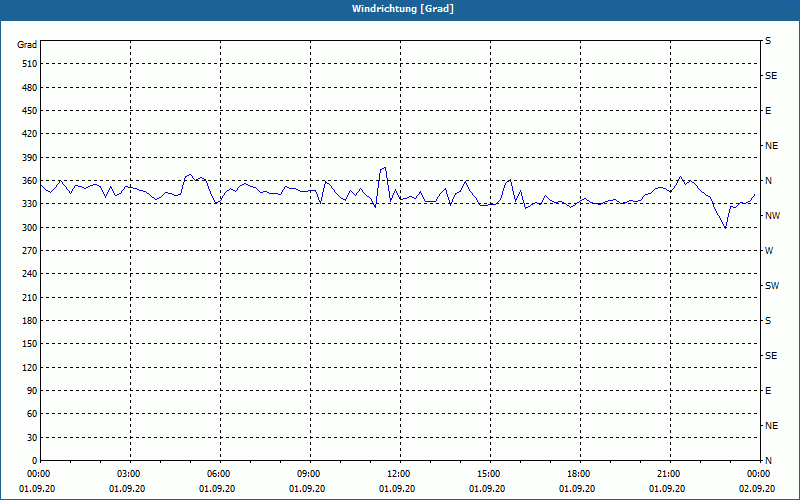Click the 30 y-axis value
This screenshot has width=800, height=500.
tap(32, 438)
